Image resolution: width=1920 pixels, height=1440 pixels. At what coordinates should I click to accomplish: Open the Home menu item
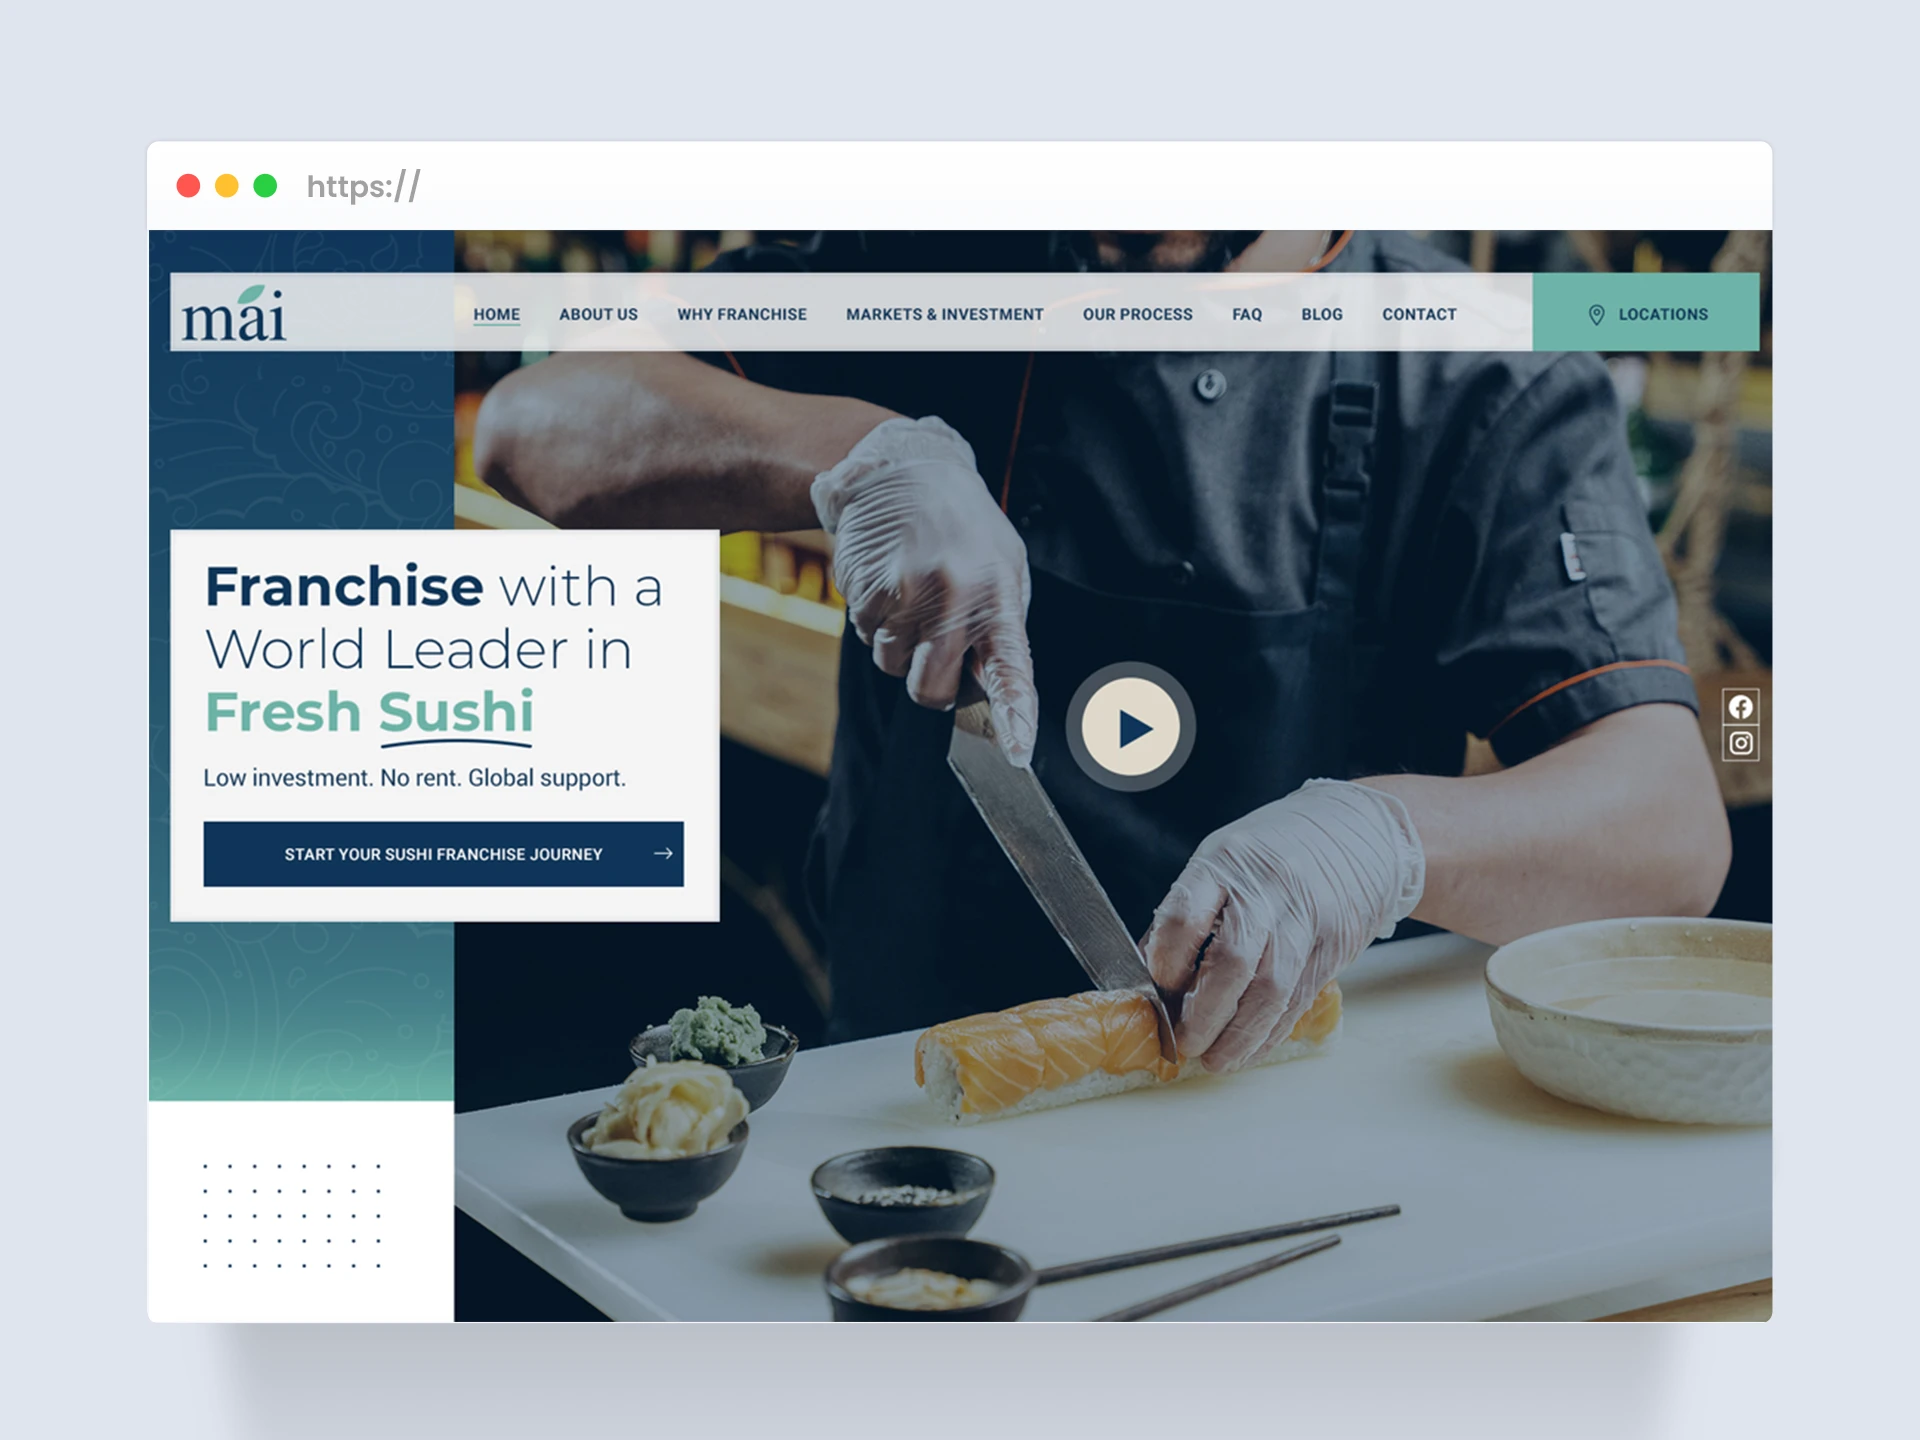coord(497,314)
